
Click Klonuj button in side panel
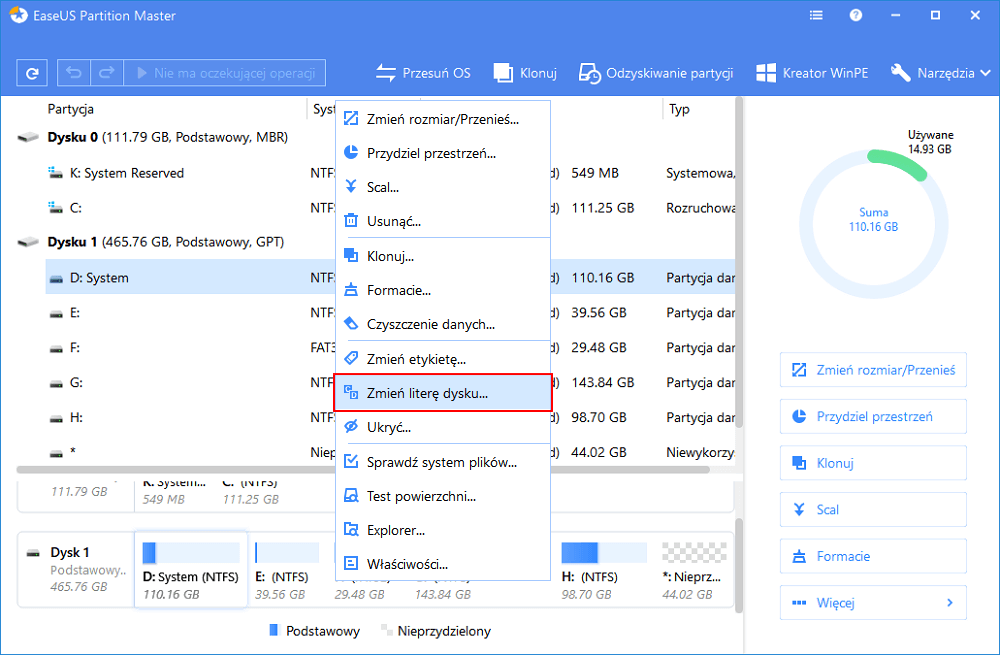click(x=873, y=463)
